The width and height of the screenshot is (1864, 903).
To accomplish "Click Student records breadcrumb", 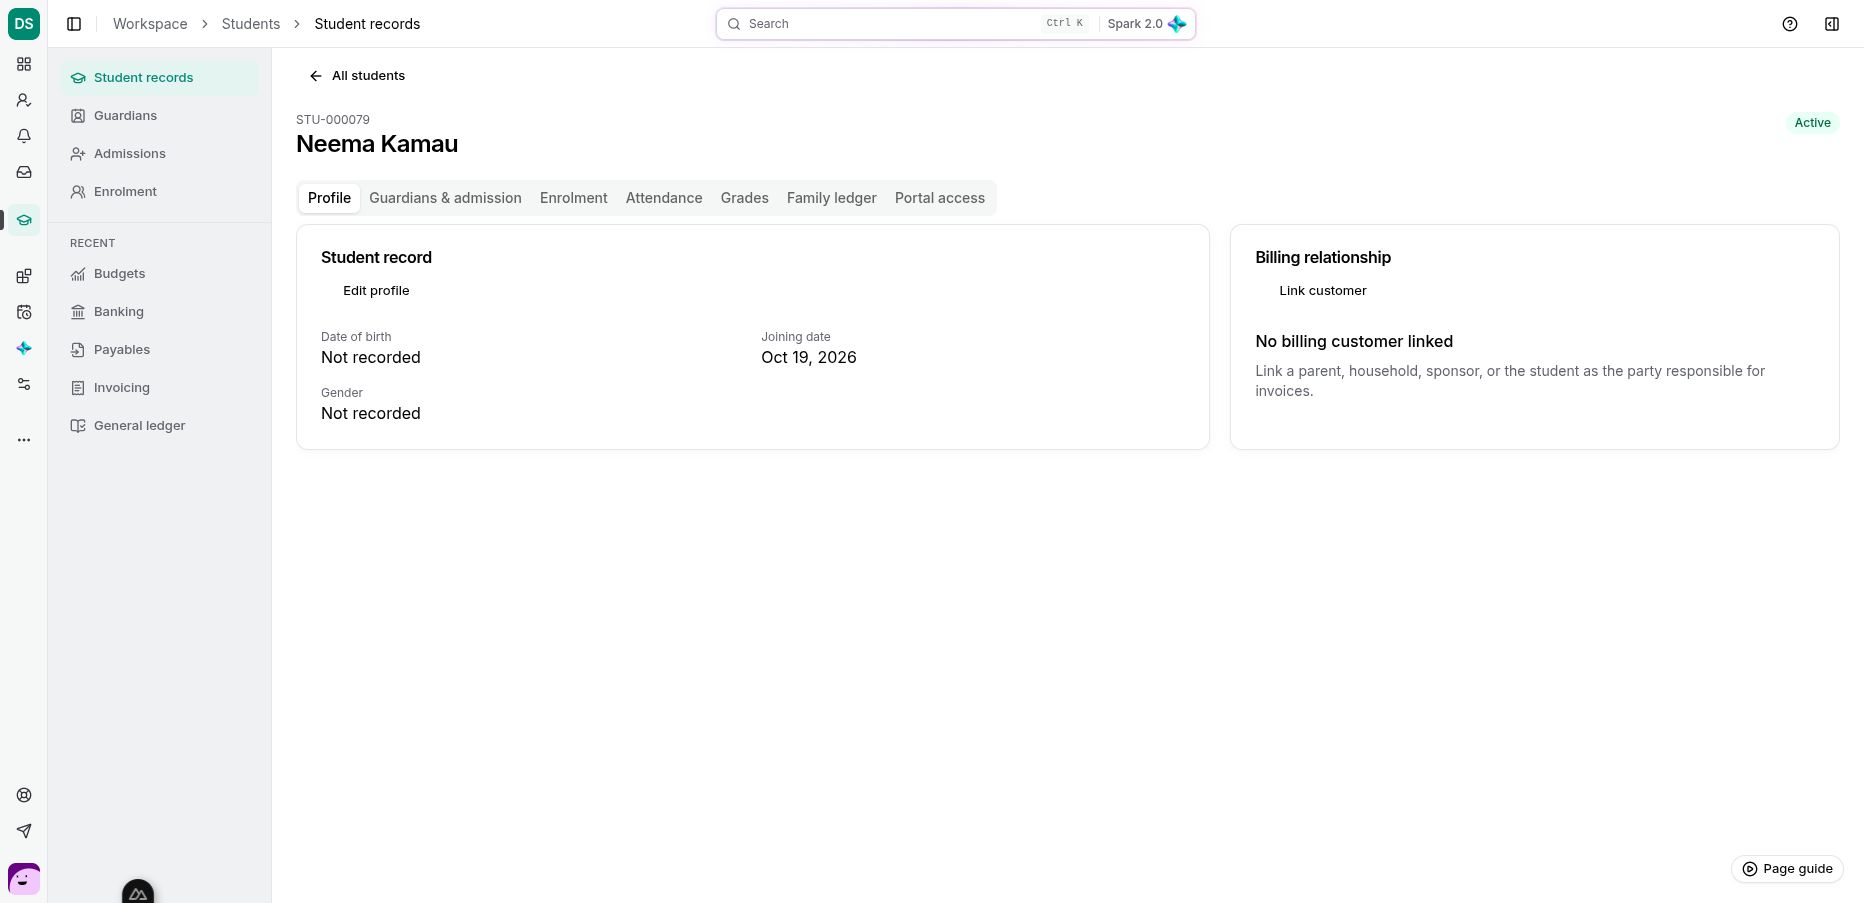I will [x=367, y=24].
